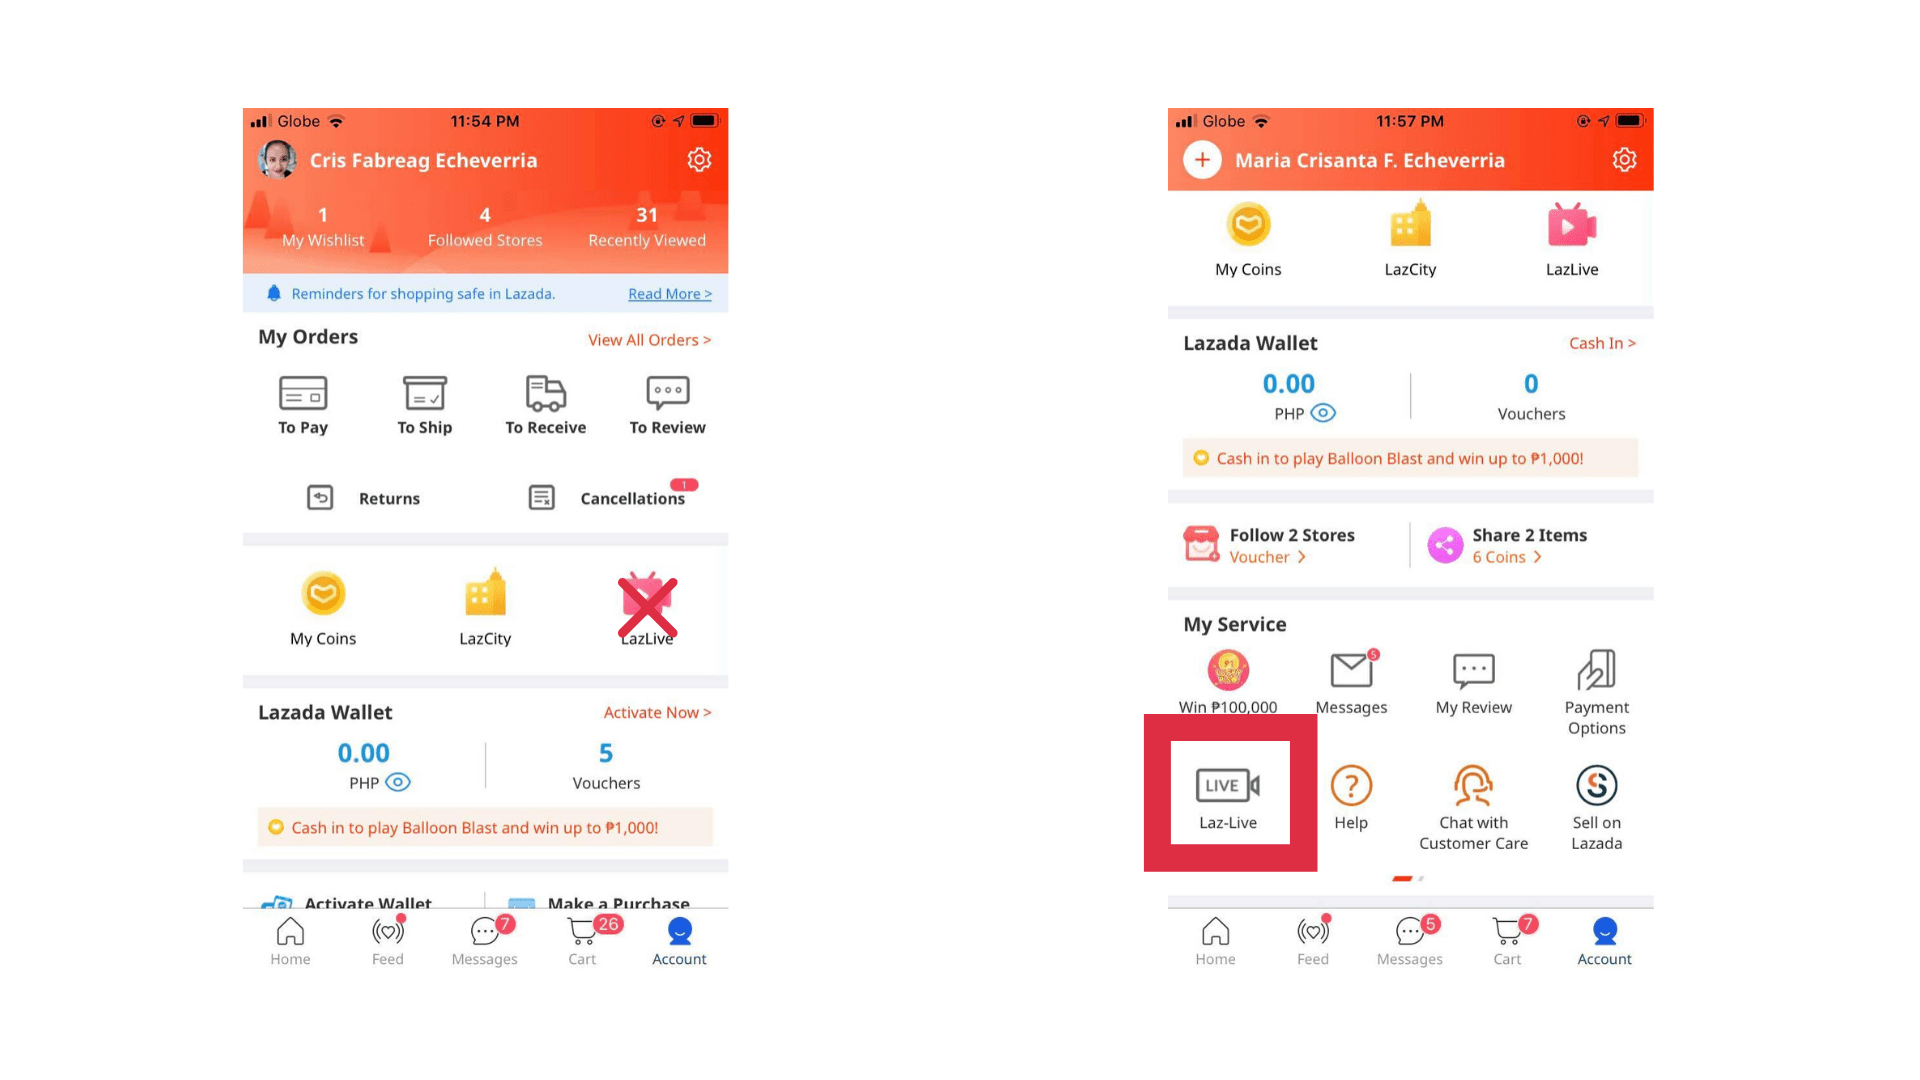The height and width of the screenshot is (1080, 1920).
Task: Tap Messages bottom navigation with badge
Action: click(483, 940)
